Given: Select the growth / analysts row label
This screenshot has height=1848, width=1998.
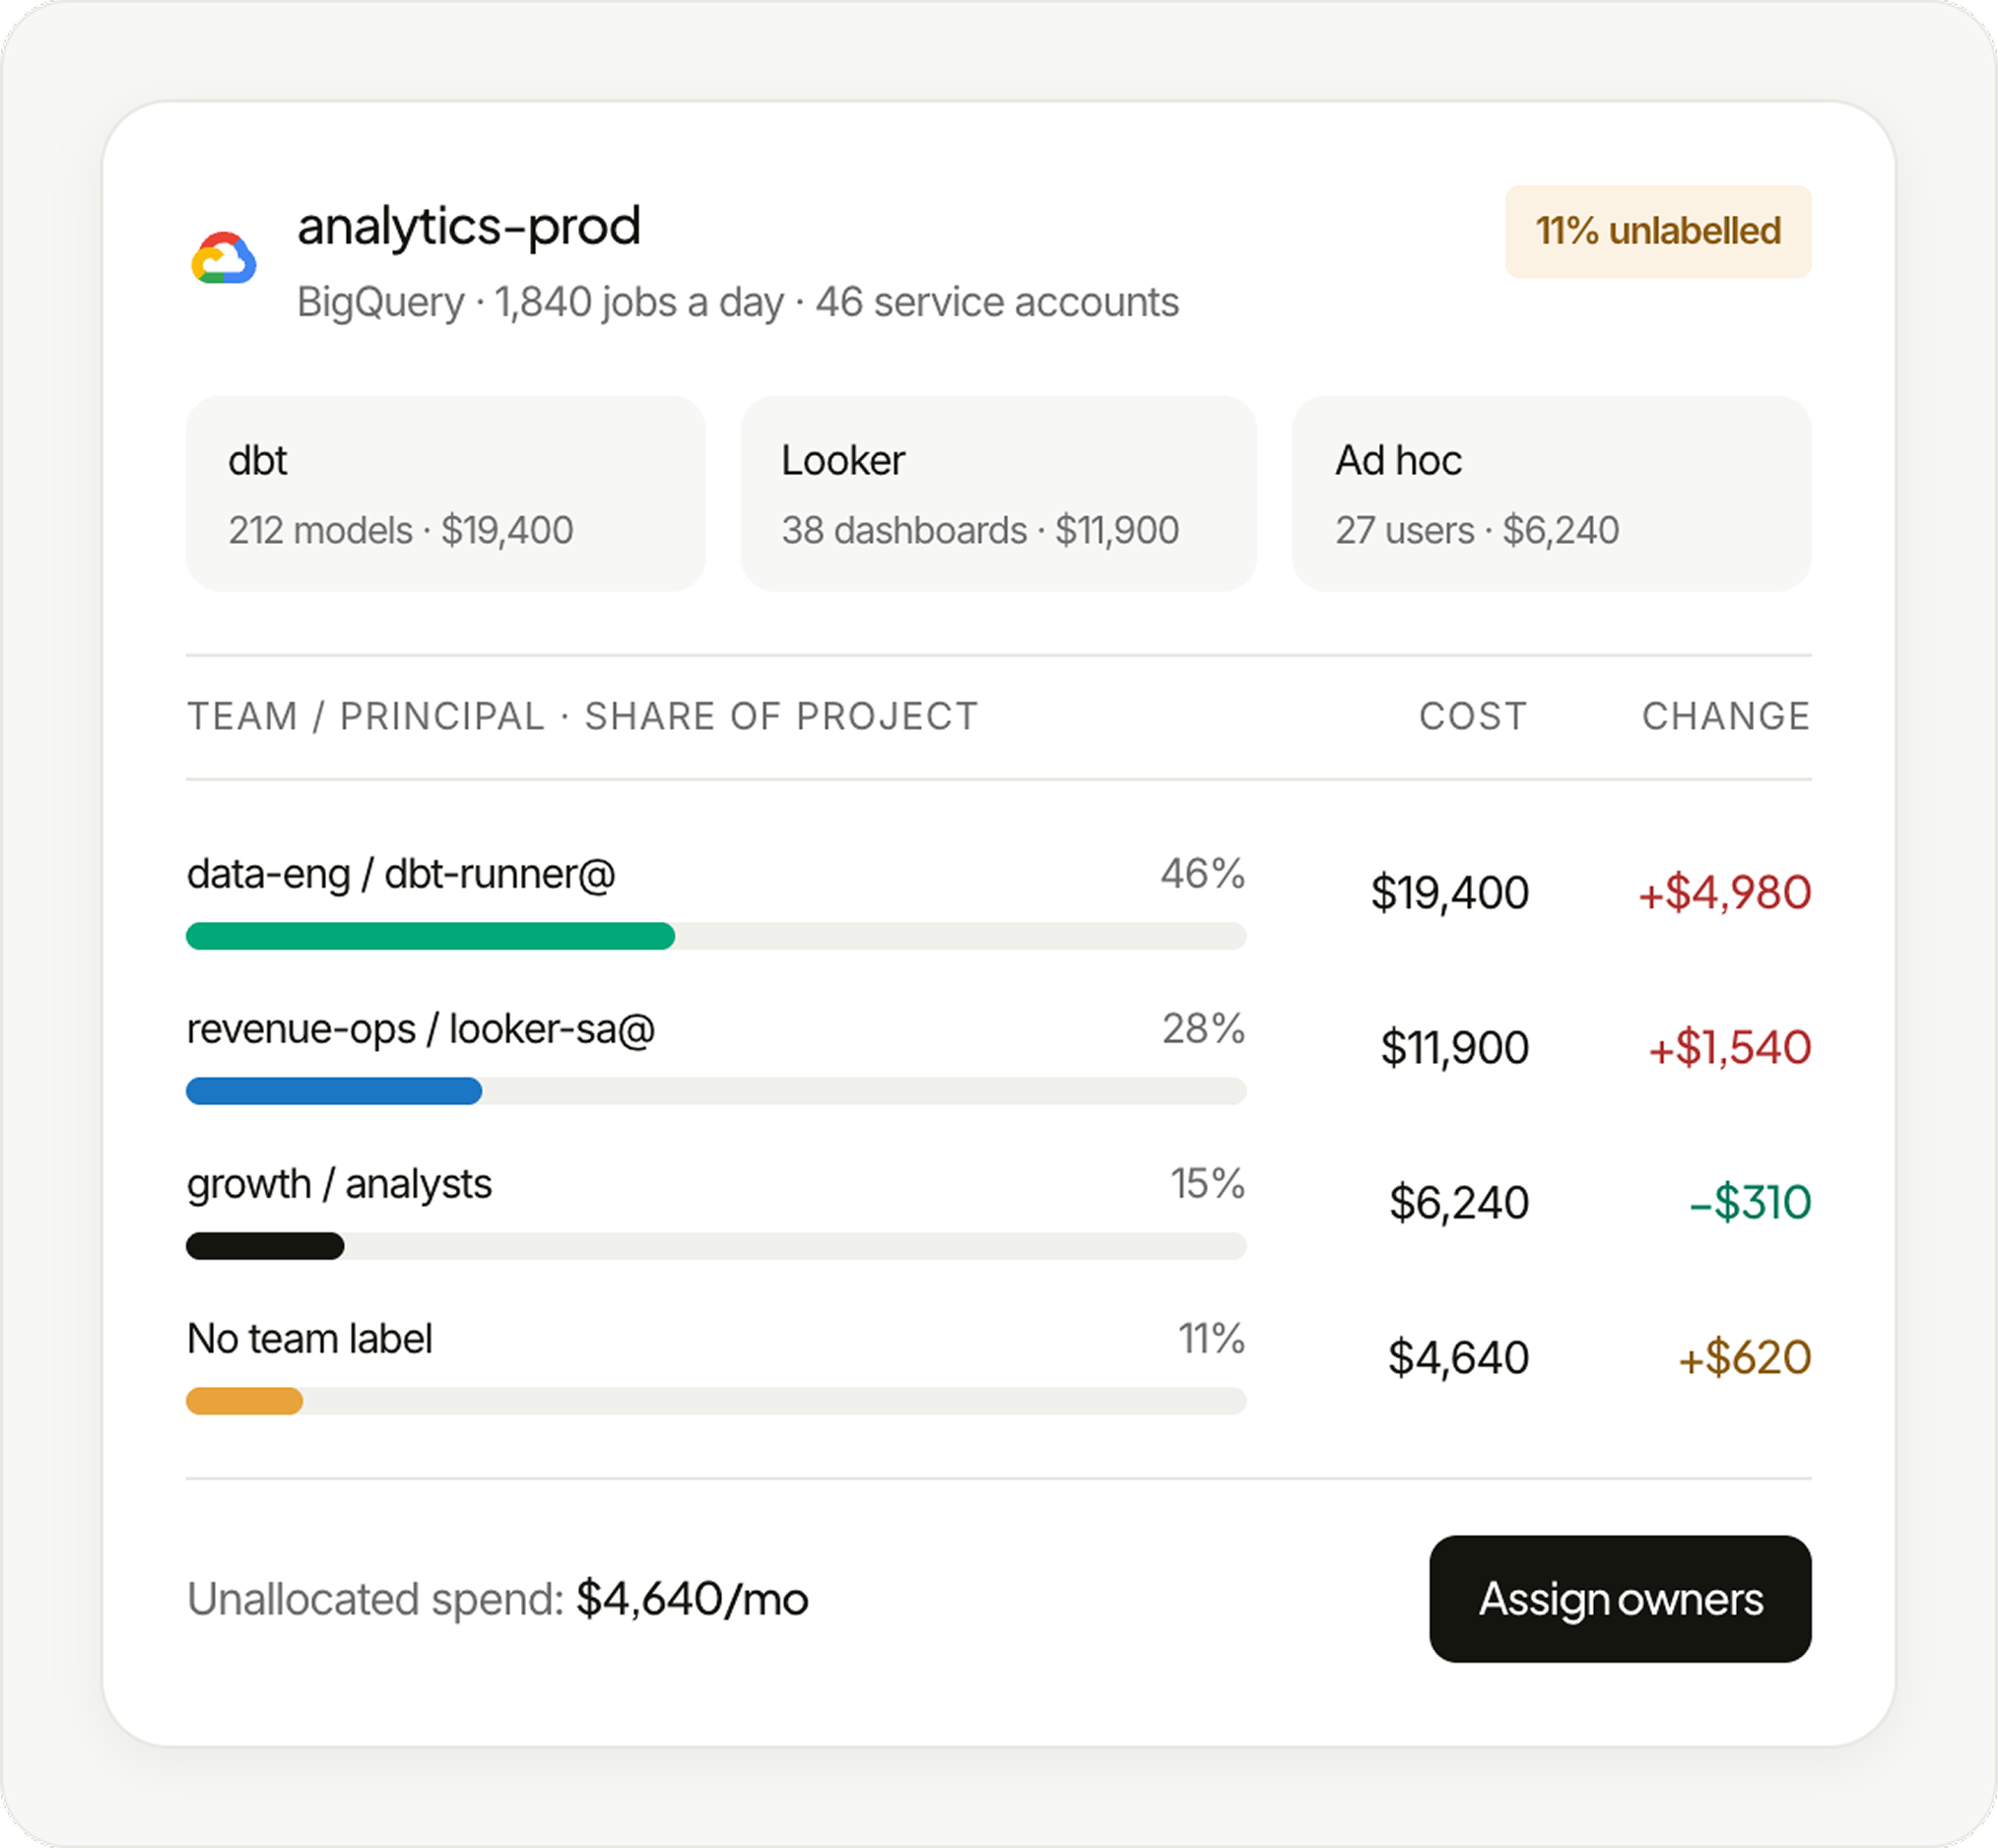Looking at the screenshot, I should (x=339, y=1184).
